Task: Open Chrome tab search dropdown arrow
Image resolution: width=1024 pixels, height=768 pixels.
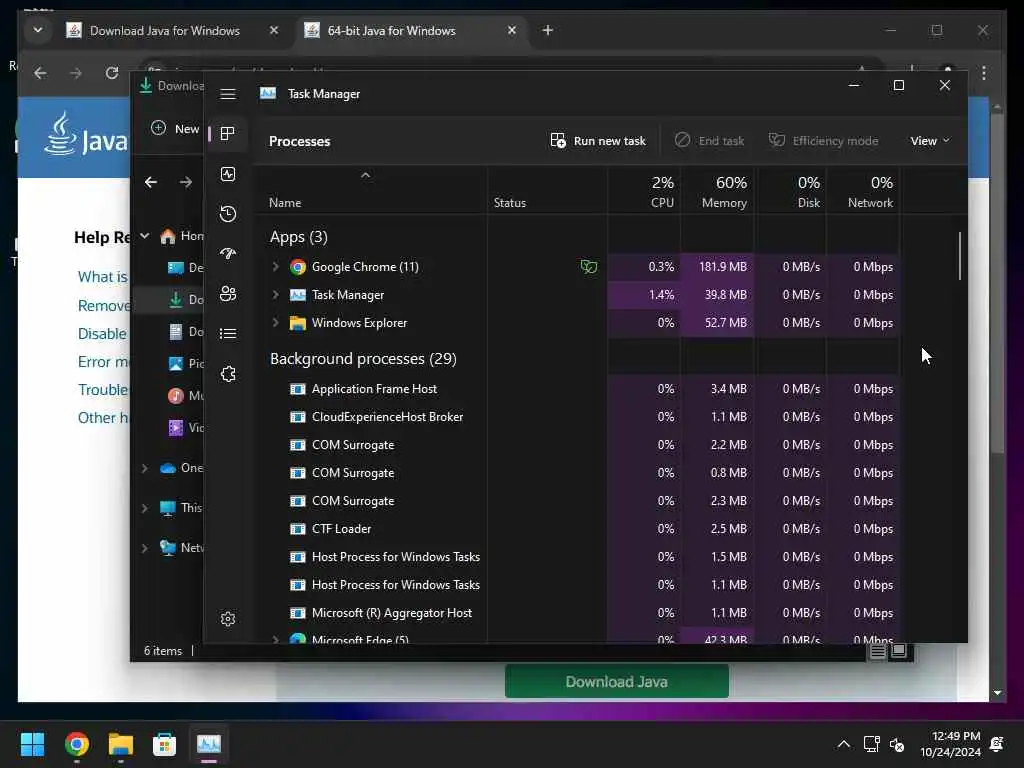Action: tap(38, 30)
